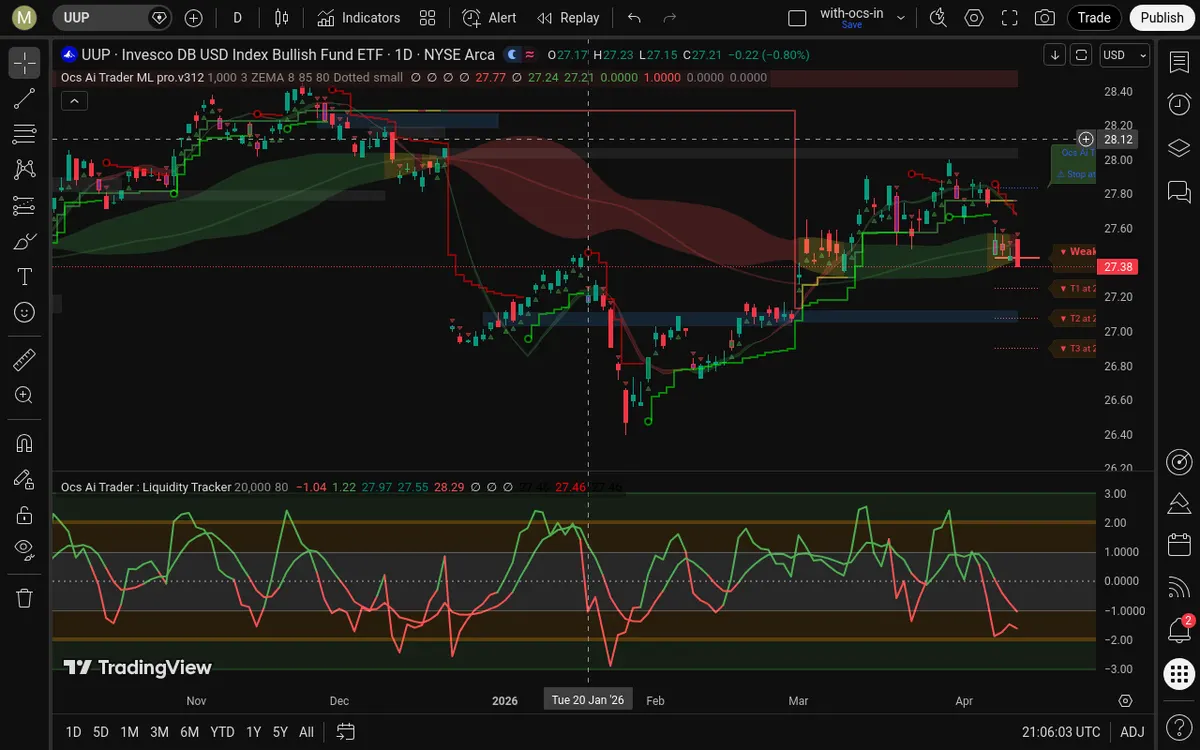Open the layout setup square icon

[x=797, y=18]
